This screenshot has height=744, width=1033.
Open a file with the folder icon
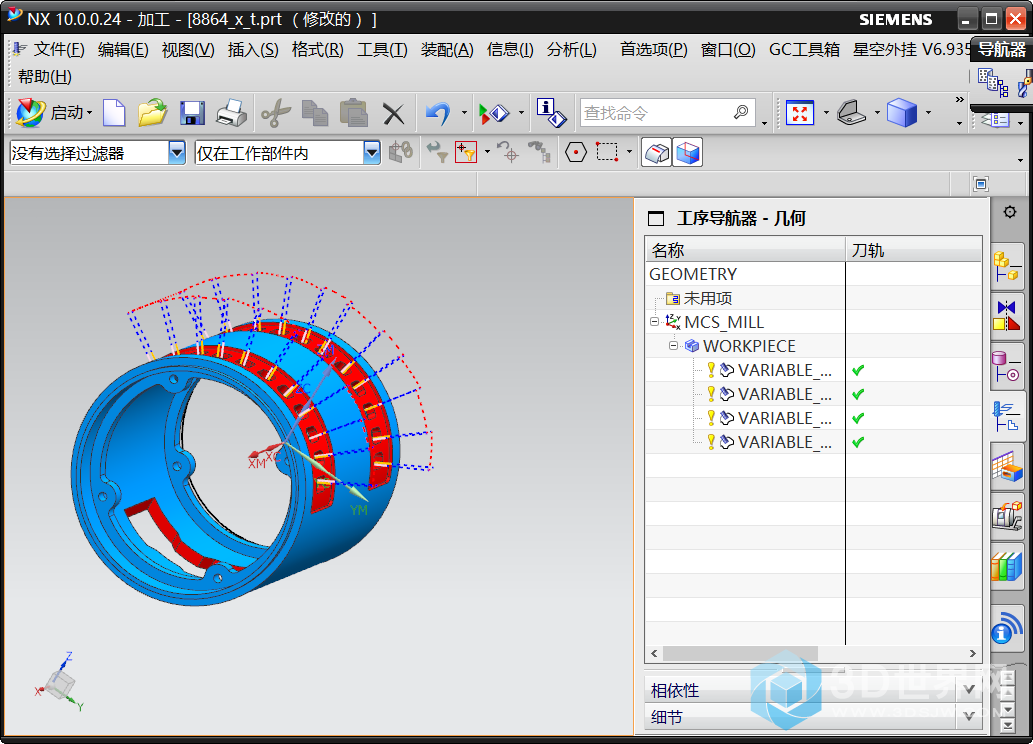point(153,113)
